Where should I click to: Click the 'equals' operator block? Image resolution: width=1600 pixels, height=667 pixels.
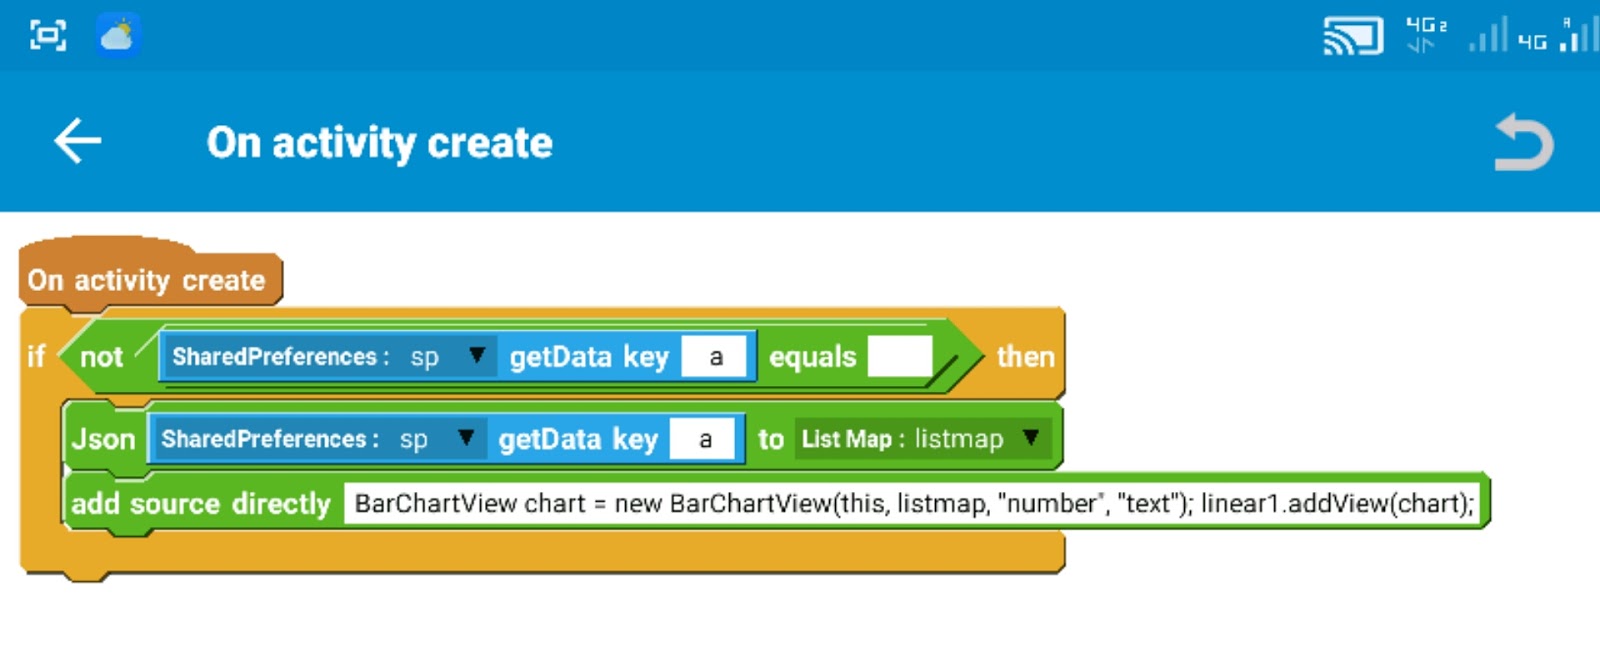pyautogui.click(x=812, y=357)
